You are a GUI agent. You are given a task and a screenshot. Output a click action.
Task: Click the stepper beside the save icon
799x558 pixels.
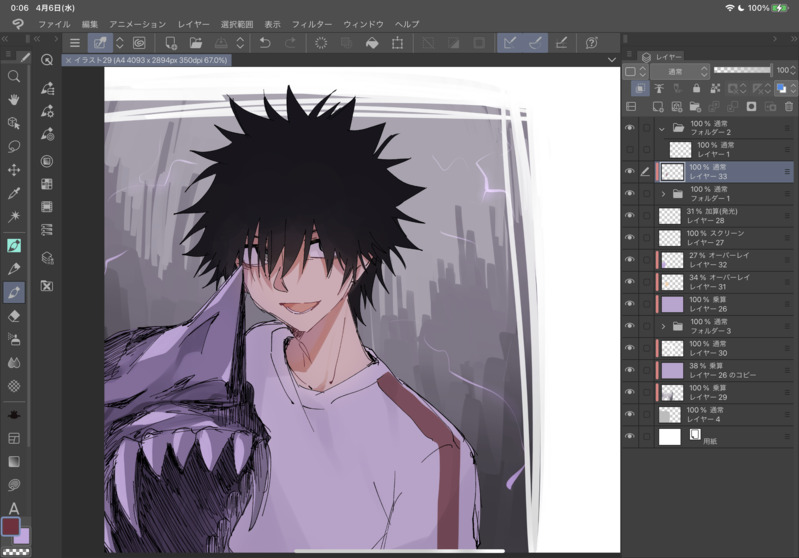tap(240, 43)
